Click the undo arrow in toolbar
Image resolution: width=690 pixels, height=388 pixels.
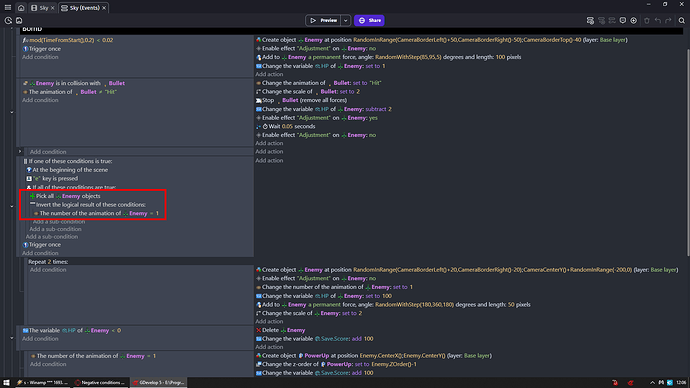[657, 20]
